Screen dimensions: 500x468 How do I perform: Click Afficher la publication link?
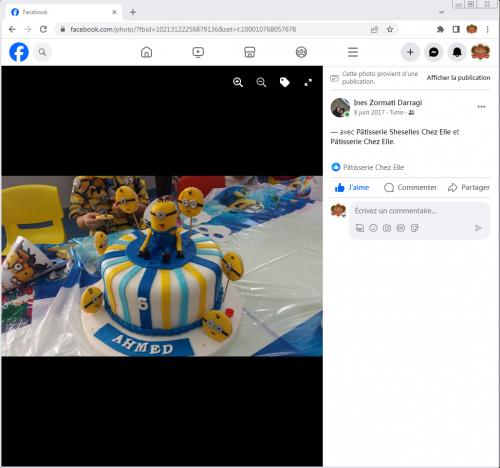[x=458, y=78]
